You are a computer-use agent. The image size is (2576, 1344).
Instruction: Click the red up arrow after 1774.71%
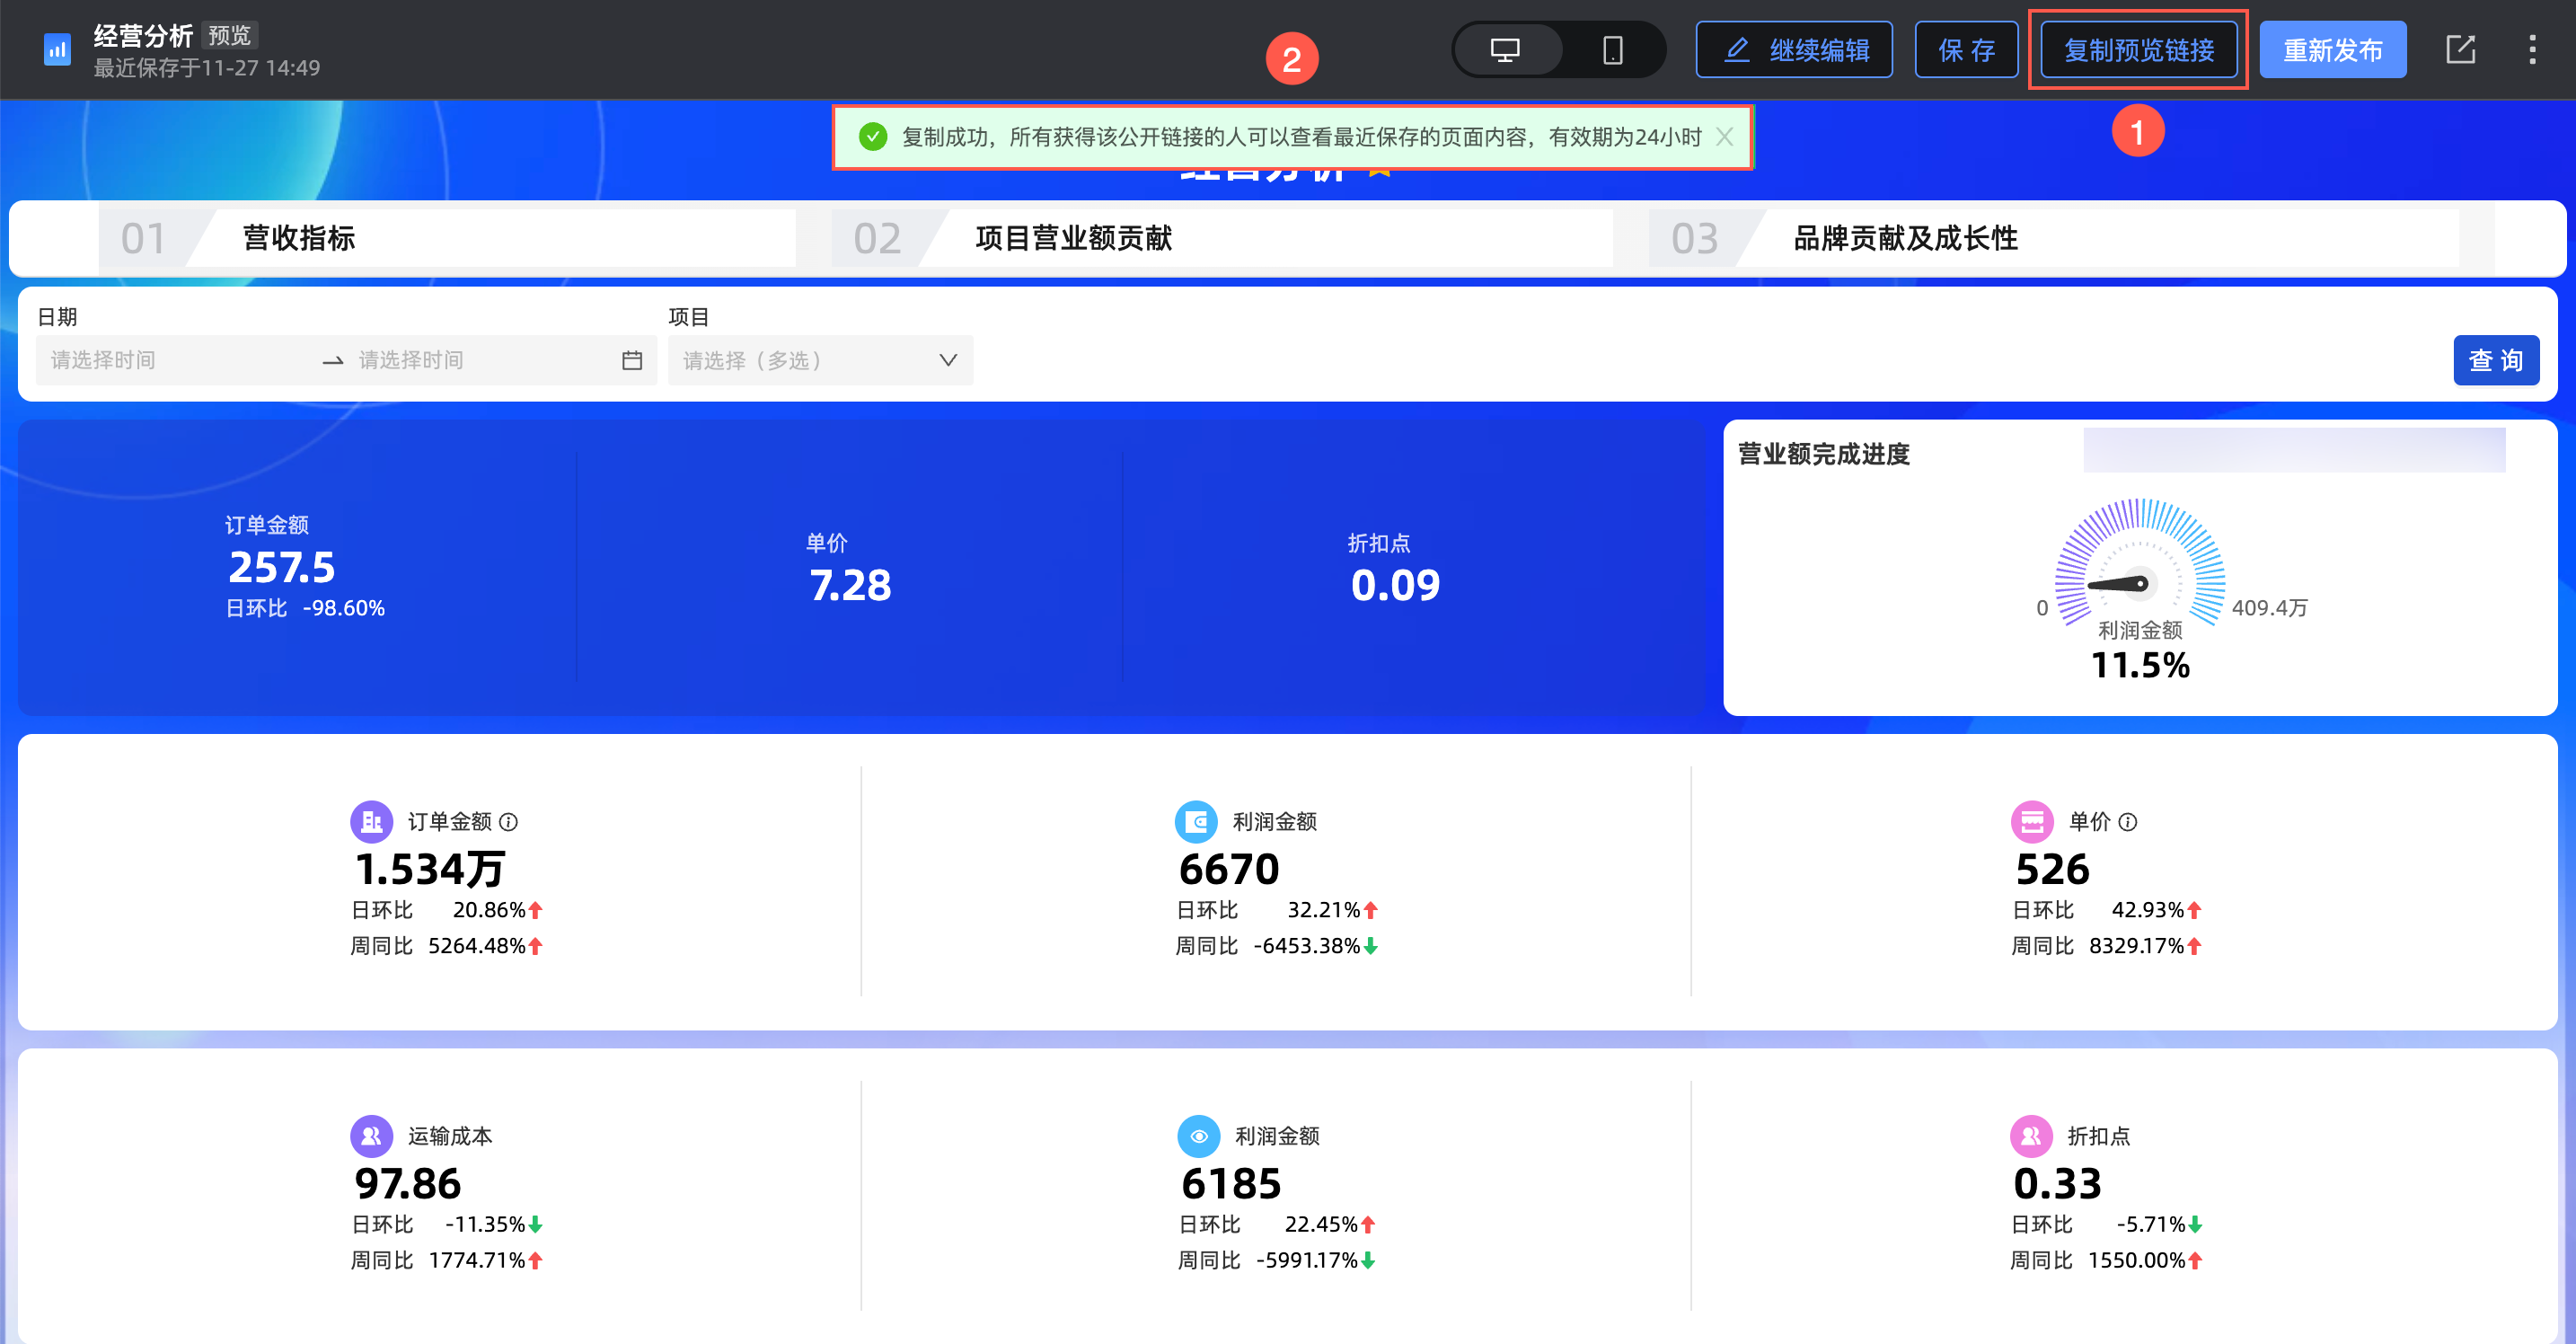coord(536,1261)
